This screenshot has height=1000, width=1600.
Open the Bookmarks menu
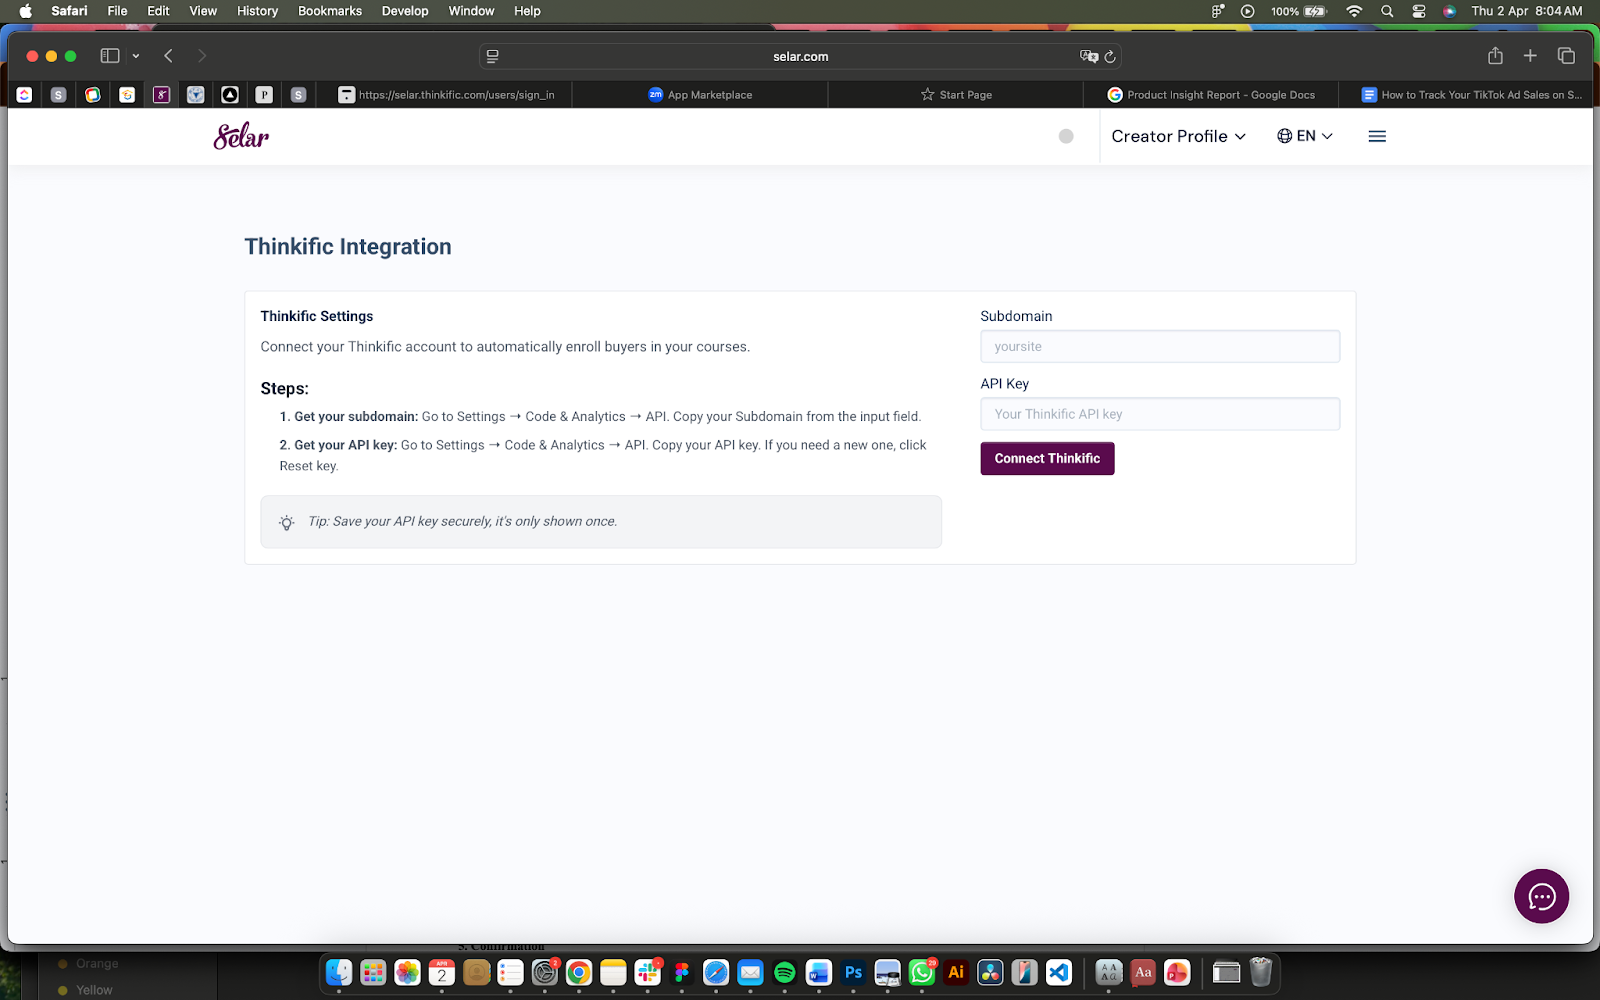[x=329, y=11]
